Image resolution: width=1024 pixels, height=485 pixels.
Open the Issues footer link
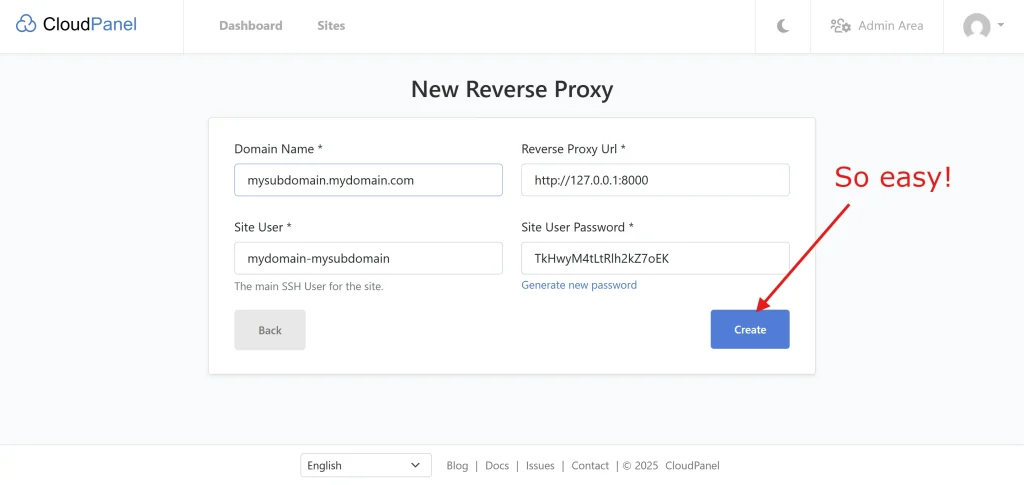point(540,466)
